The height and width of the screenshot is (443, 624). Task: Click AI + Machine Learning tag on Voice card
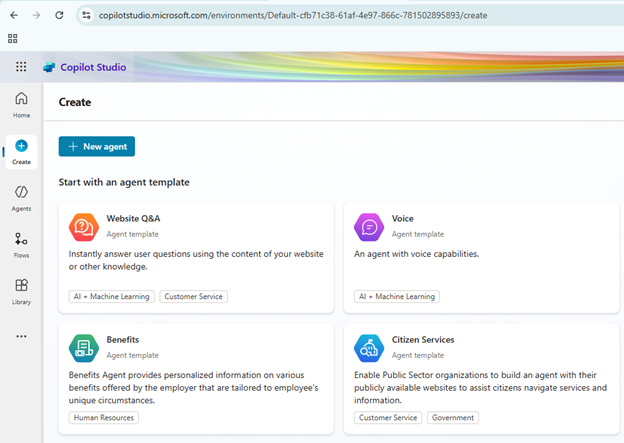point(397,297)
